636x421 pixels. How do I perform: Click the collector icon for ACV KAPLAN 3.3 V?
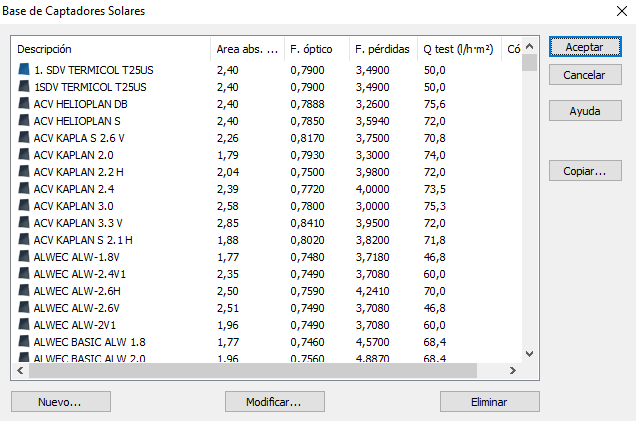click(x=24, y=223)
